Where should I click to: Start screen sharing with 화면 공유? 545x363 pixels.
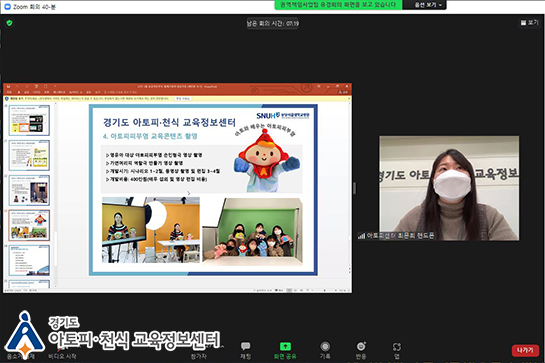click(x=285, y=350)
